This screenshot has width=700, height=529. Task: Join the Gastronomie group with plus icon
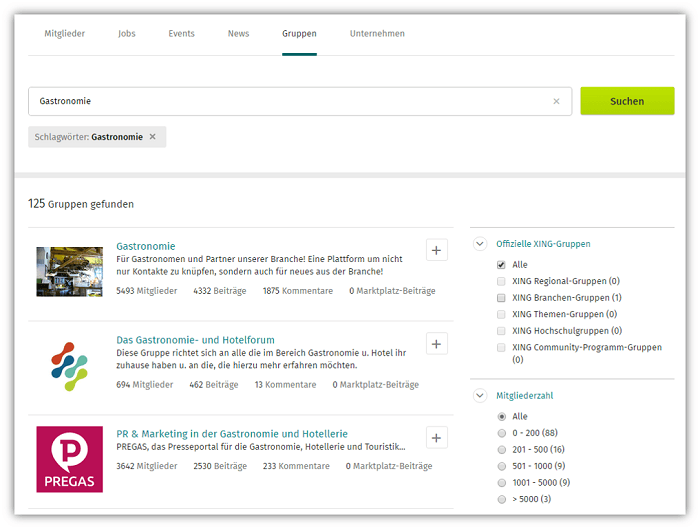click(x=436, y=250)
